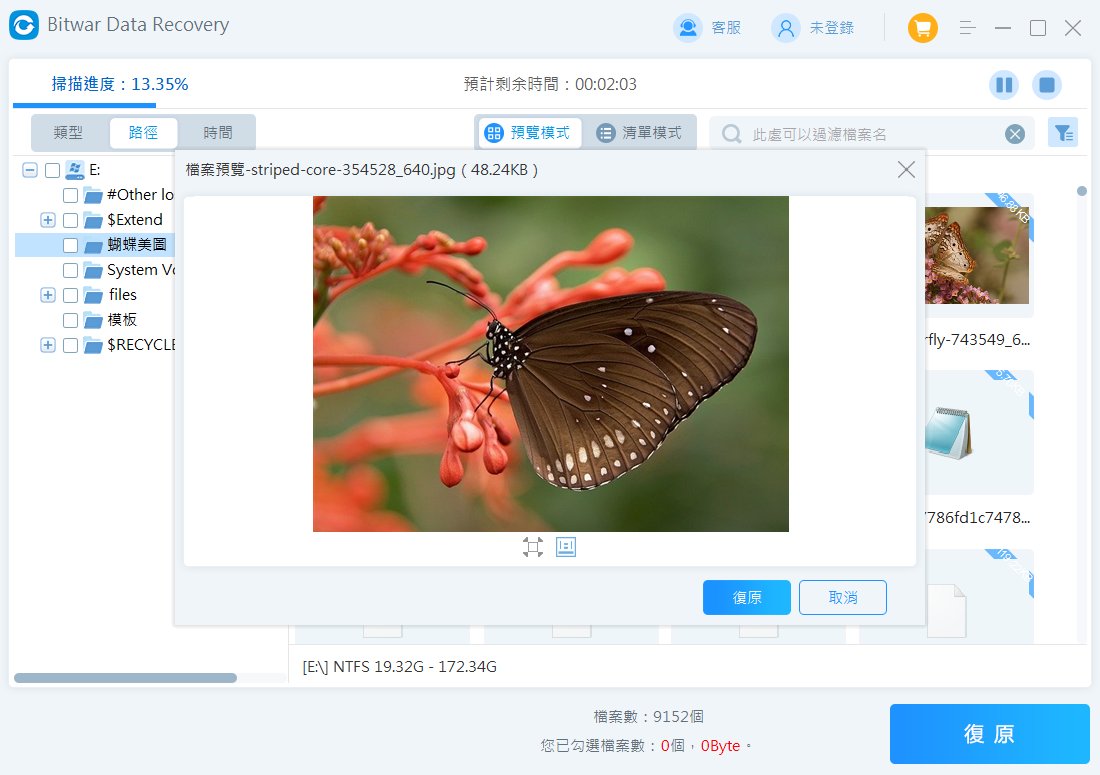1100x775 pixels.
Task: Open the hamburger menu in title bar
Action: click(x=967, y=28)
